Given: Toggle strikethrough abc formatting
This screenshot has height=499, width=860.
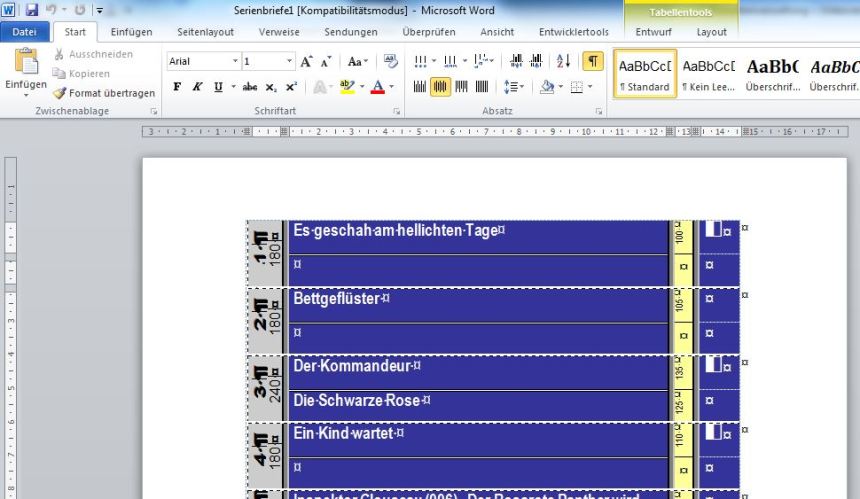Looking at the screenshot, I should click(250, 87).
